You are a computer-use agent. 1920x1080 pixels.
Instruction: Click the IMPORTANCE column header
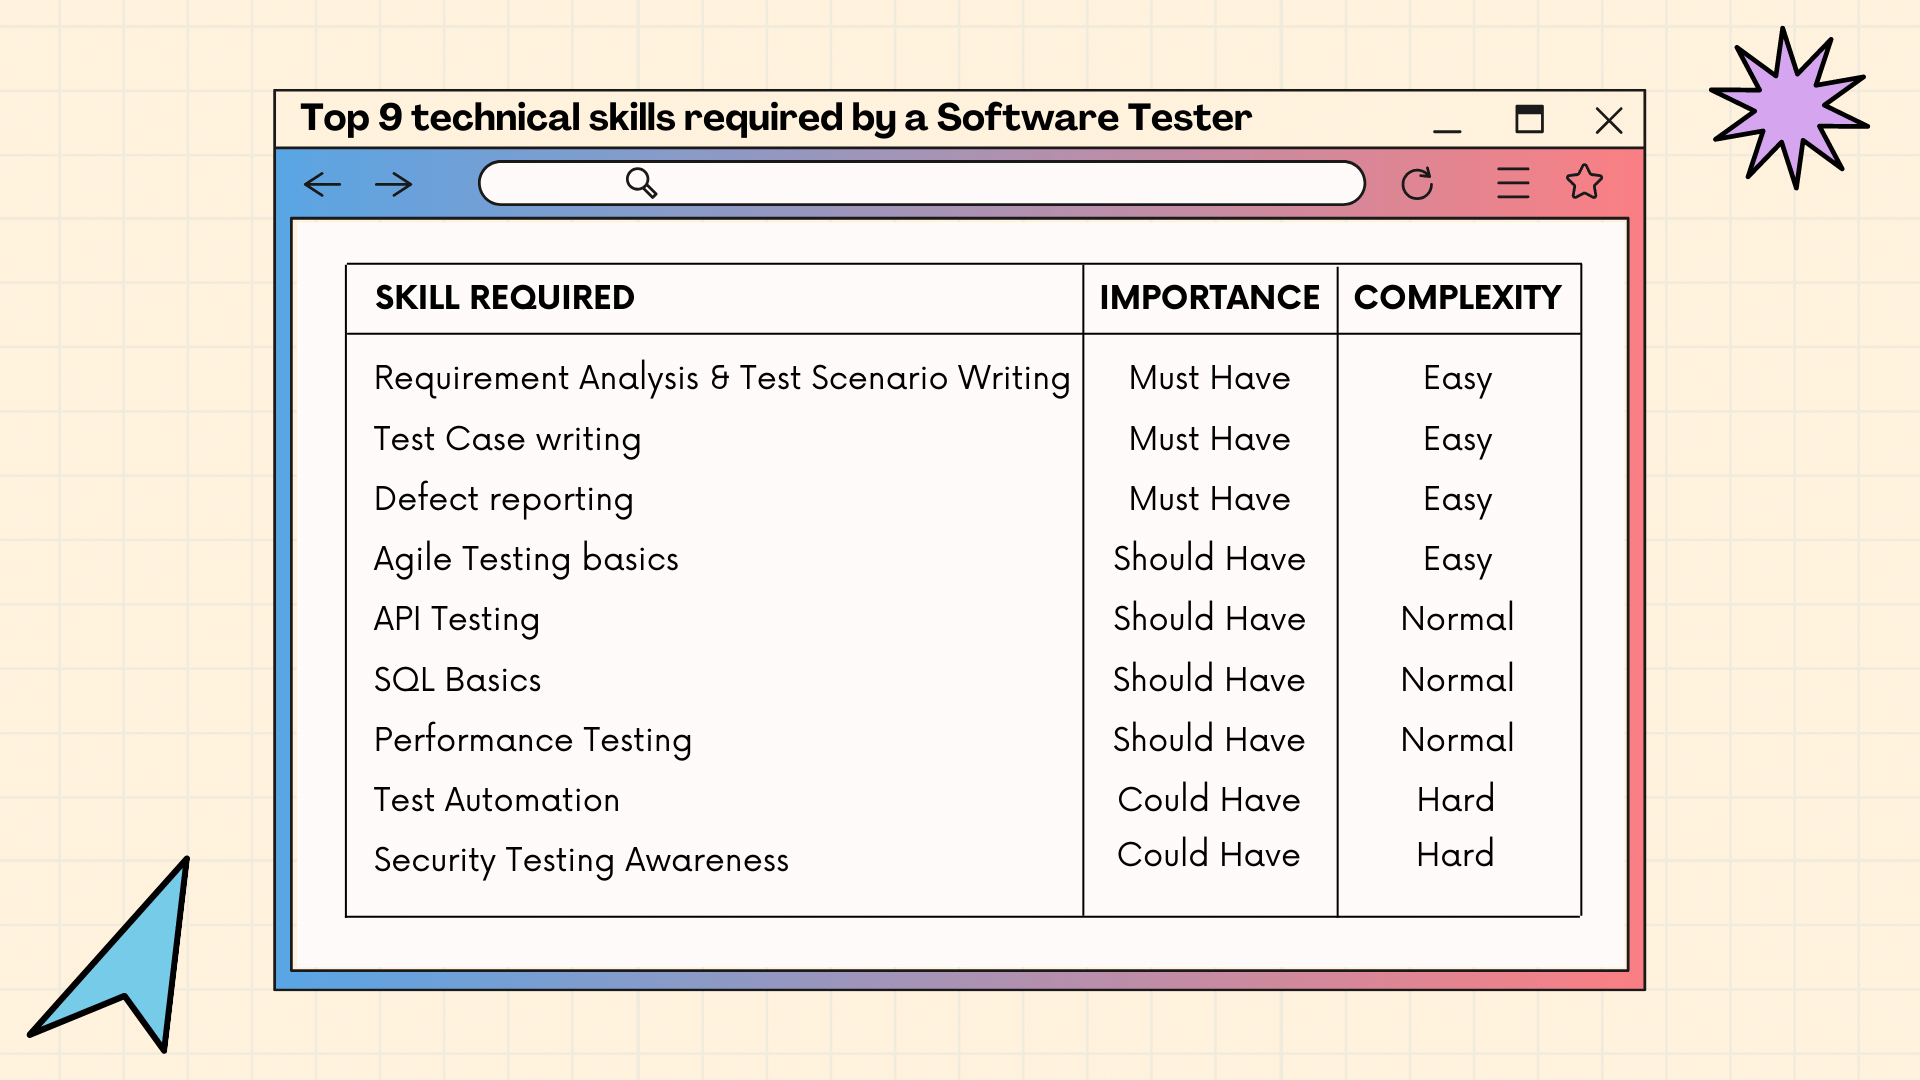(x=1209, y=297)
